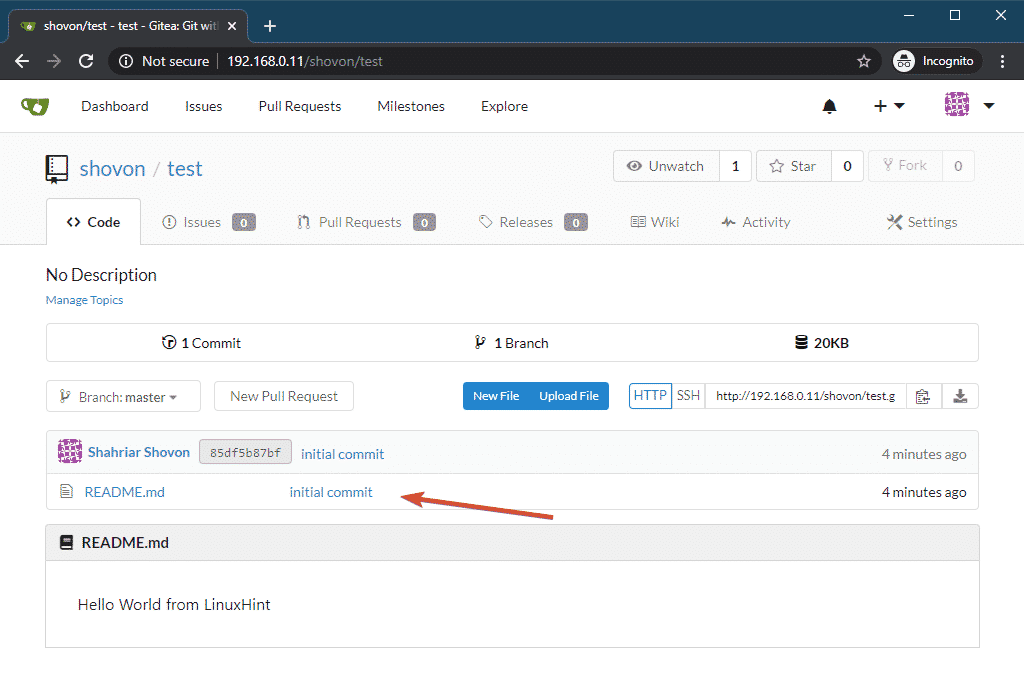Viewport: 1024px width, 677px height.
Task: Open Milestones page
Action: coord(411,106)
